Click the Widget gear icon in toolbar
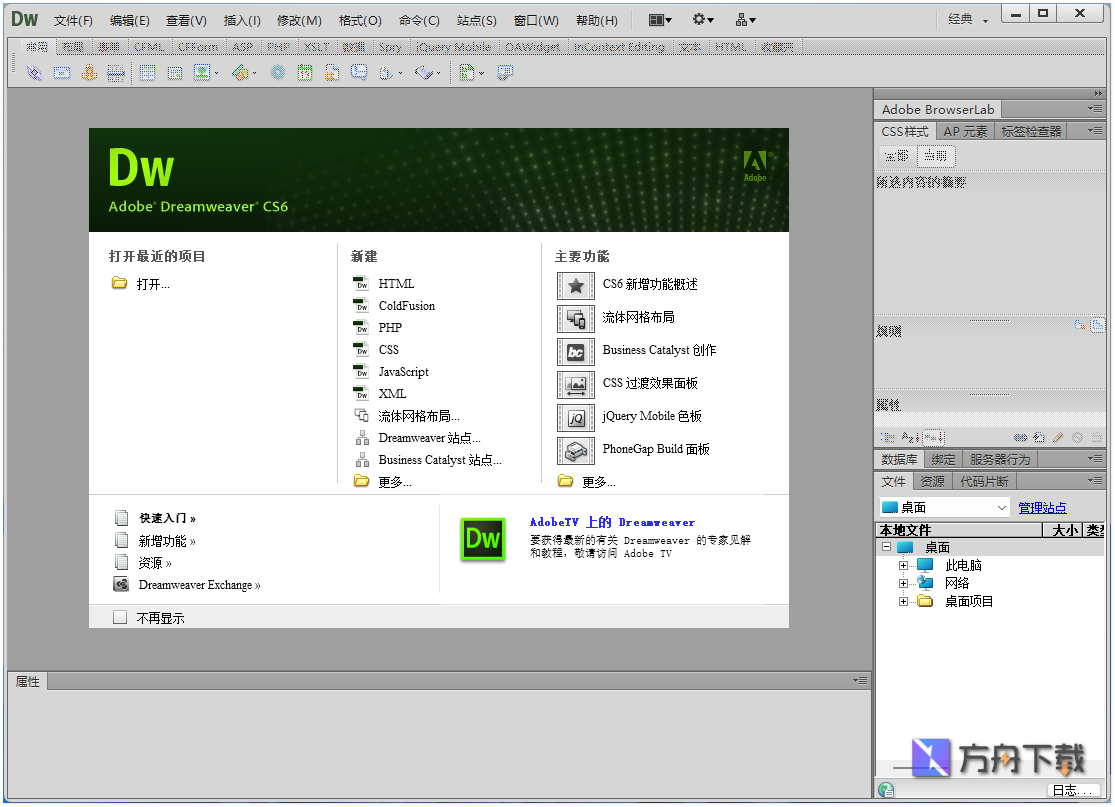This screenshot has height=807, width=1115. pos(277,73)
